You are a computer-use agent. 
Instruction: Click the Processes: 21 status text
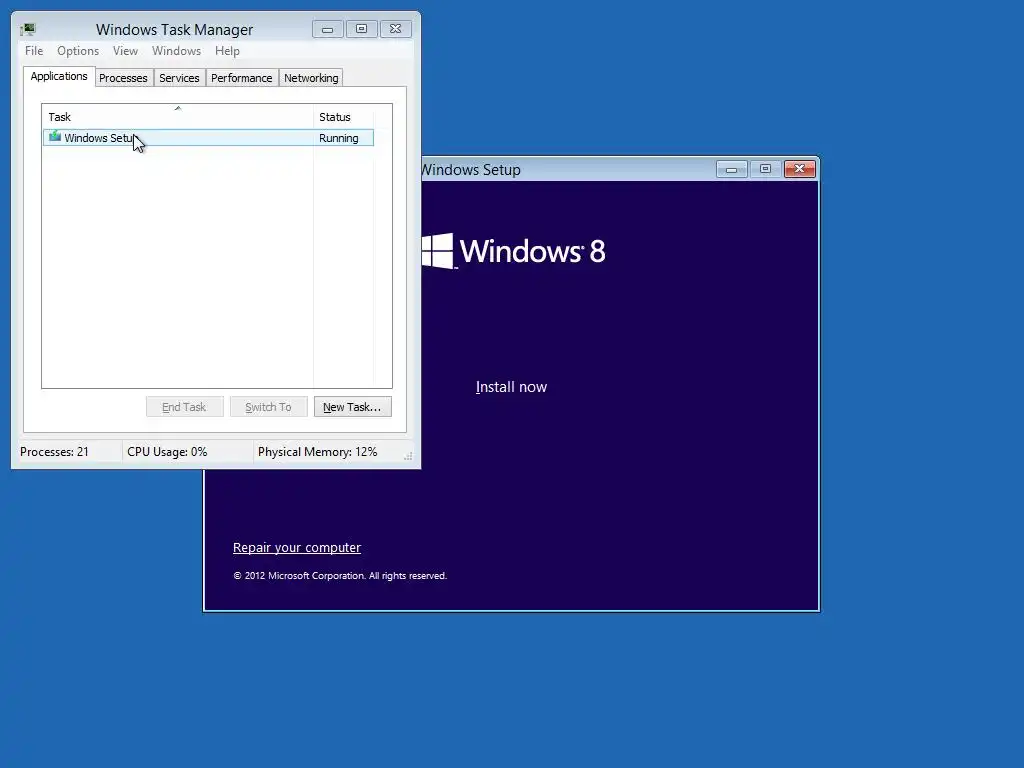tap(54, 452)
